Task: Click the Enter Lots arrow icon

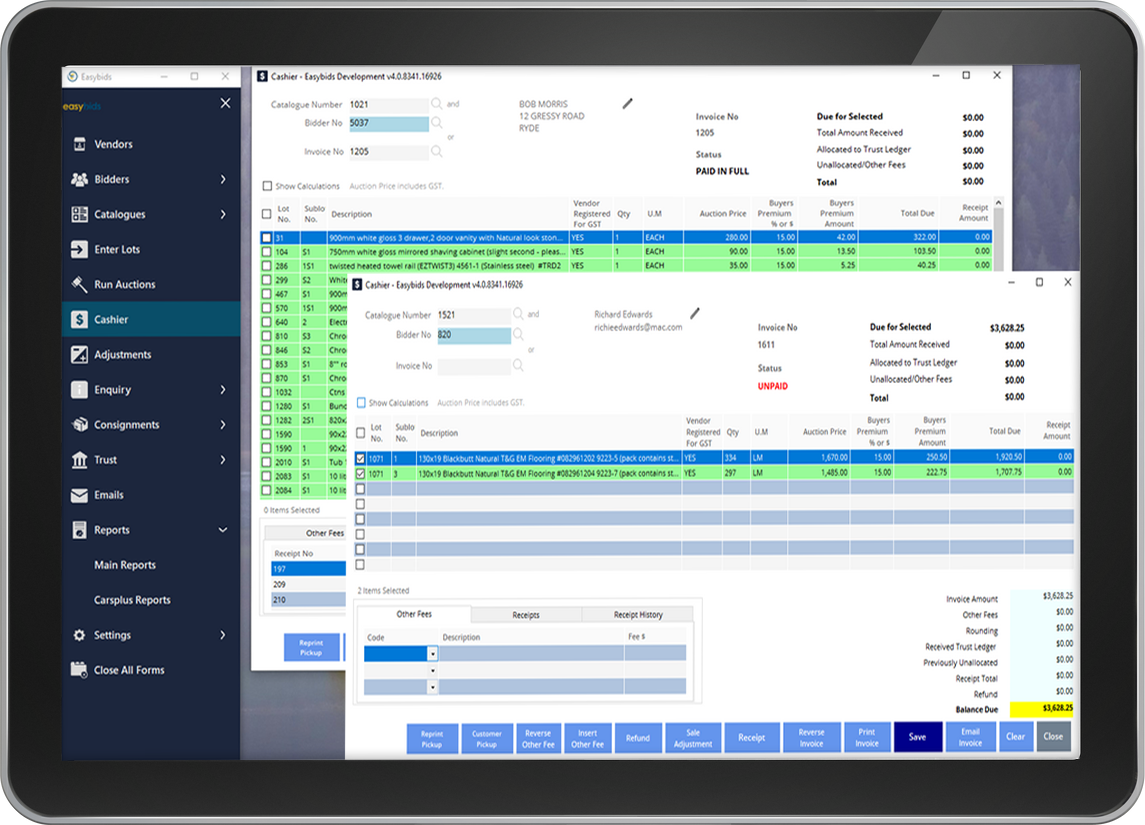Action: coord(80,249)
